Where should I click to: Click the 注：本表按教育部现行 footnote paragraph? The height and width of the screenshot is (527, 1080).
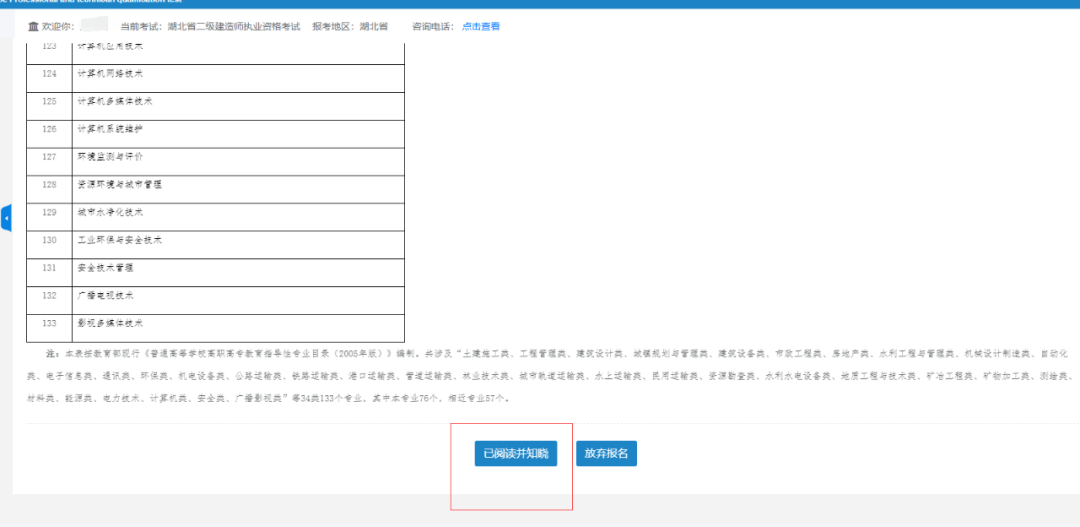click(x=549, y=375)
